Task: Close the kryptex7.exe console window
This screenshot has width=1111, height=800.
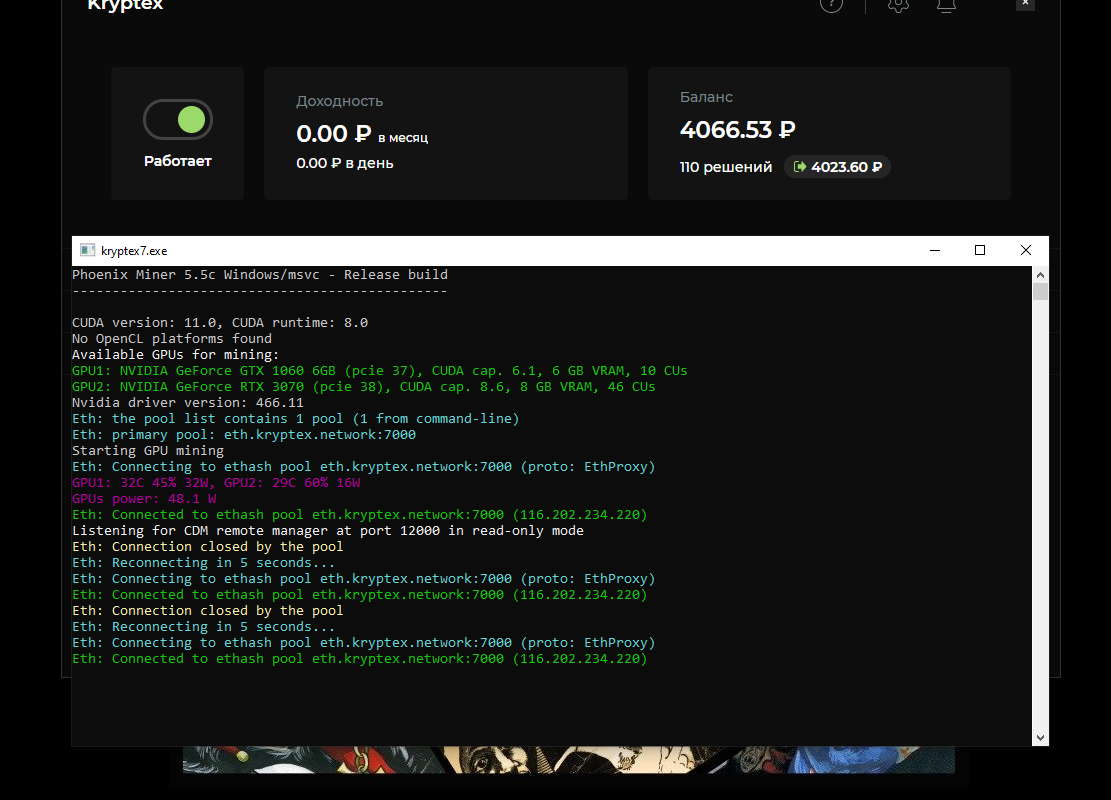Action: tap(1025, 250)
